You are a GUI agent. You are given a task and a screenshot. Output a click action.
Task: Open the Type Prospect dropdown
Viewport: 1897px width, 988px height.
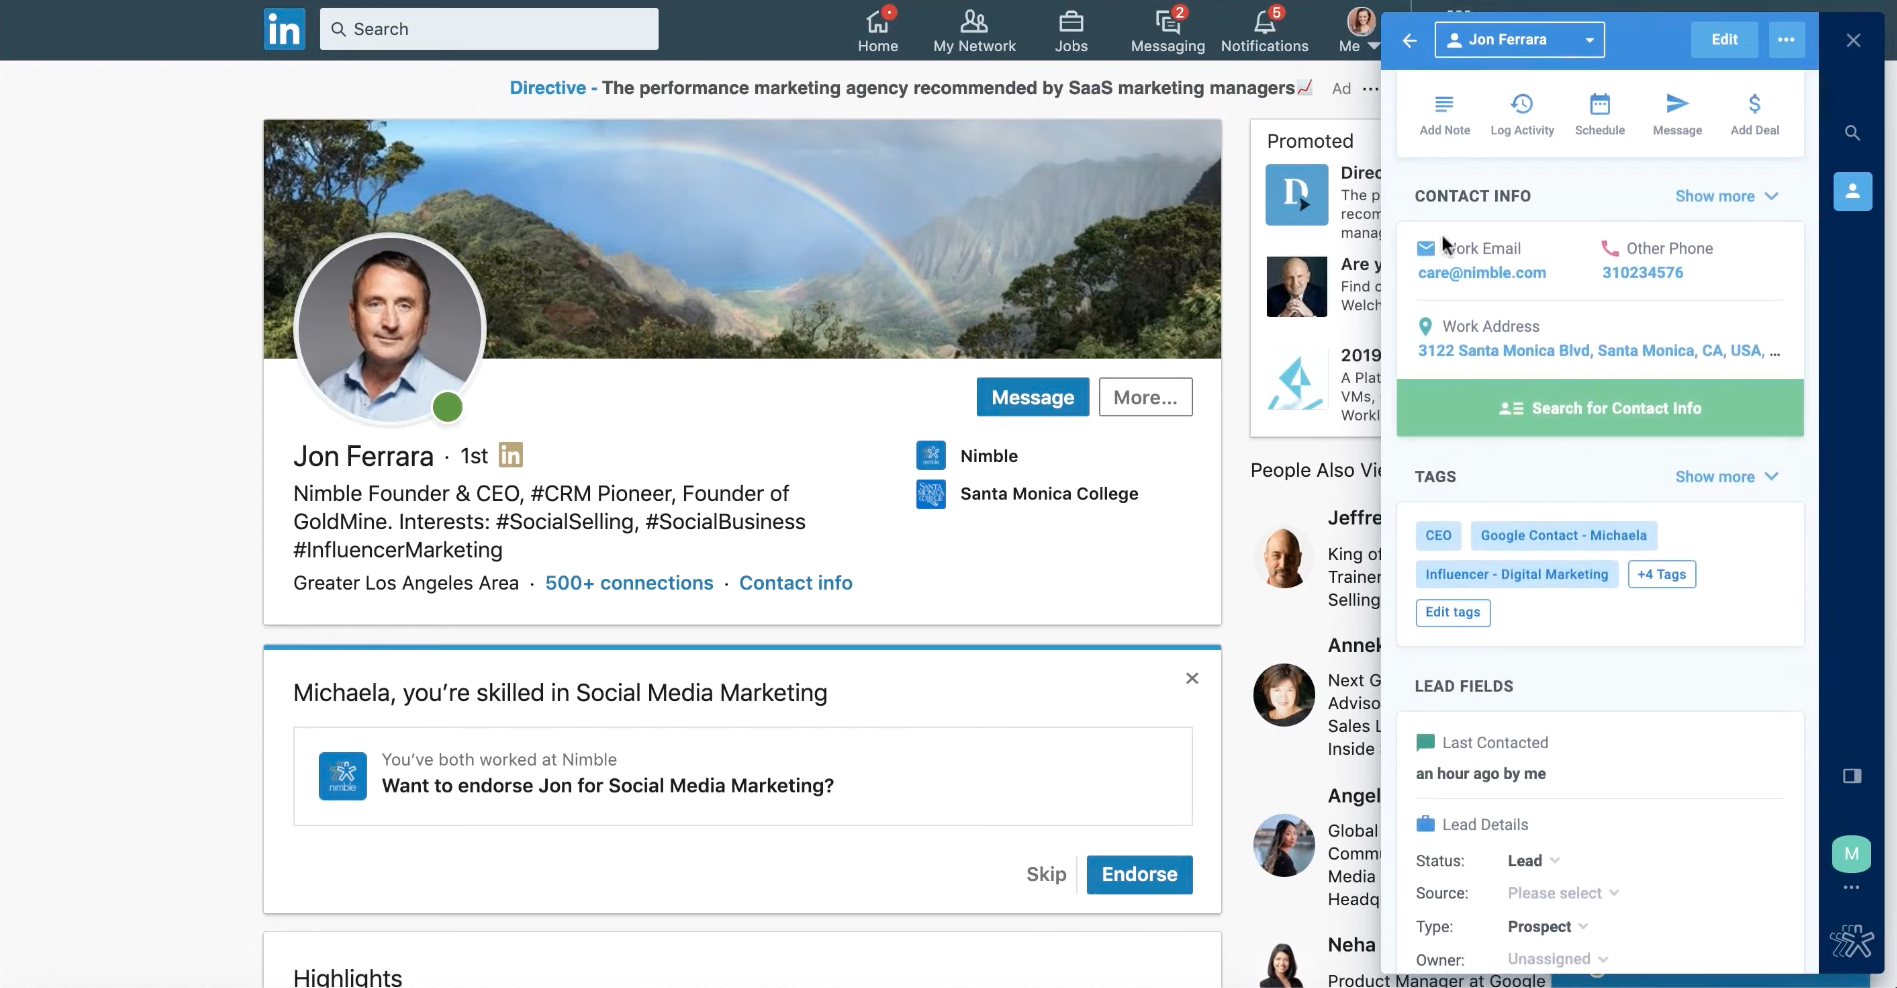point(1547,927)
